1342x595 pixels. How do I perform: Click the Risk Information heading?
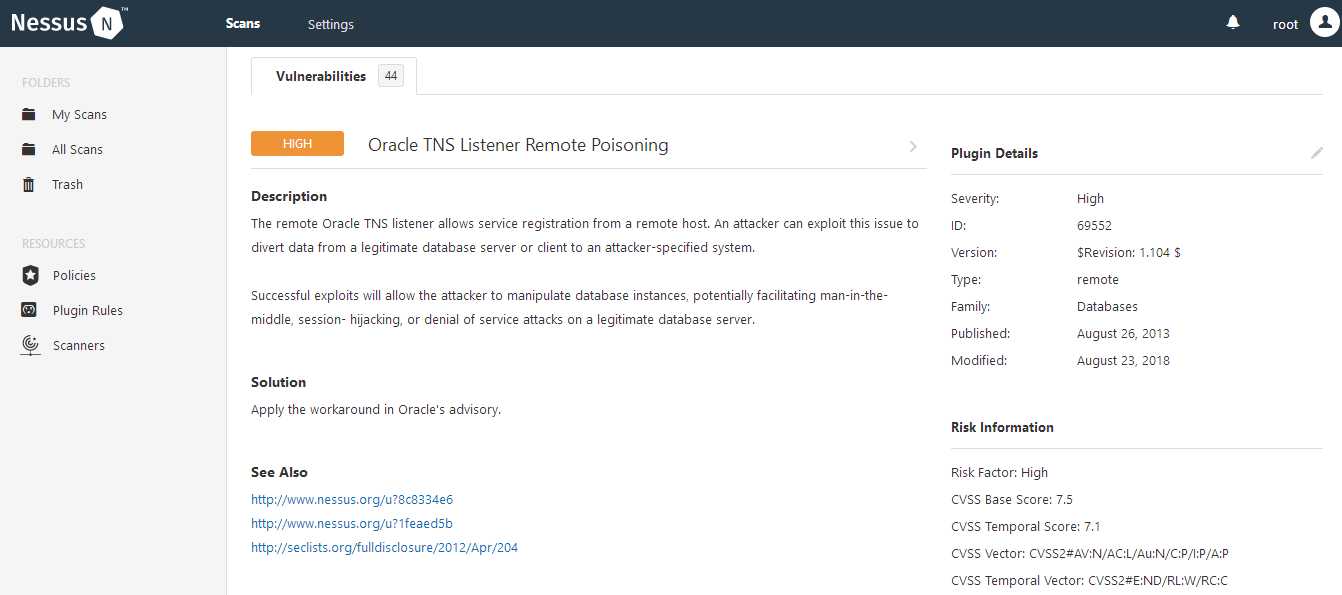[x=1002, y=427]
